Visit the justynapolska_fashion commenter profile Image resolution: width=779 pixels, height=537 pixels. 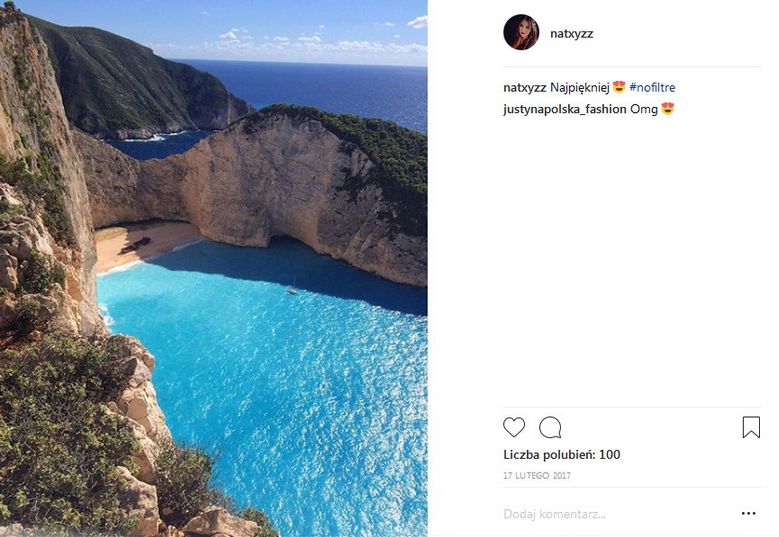(x=564, y=109)
